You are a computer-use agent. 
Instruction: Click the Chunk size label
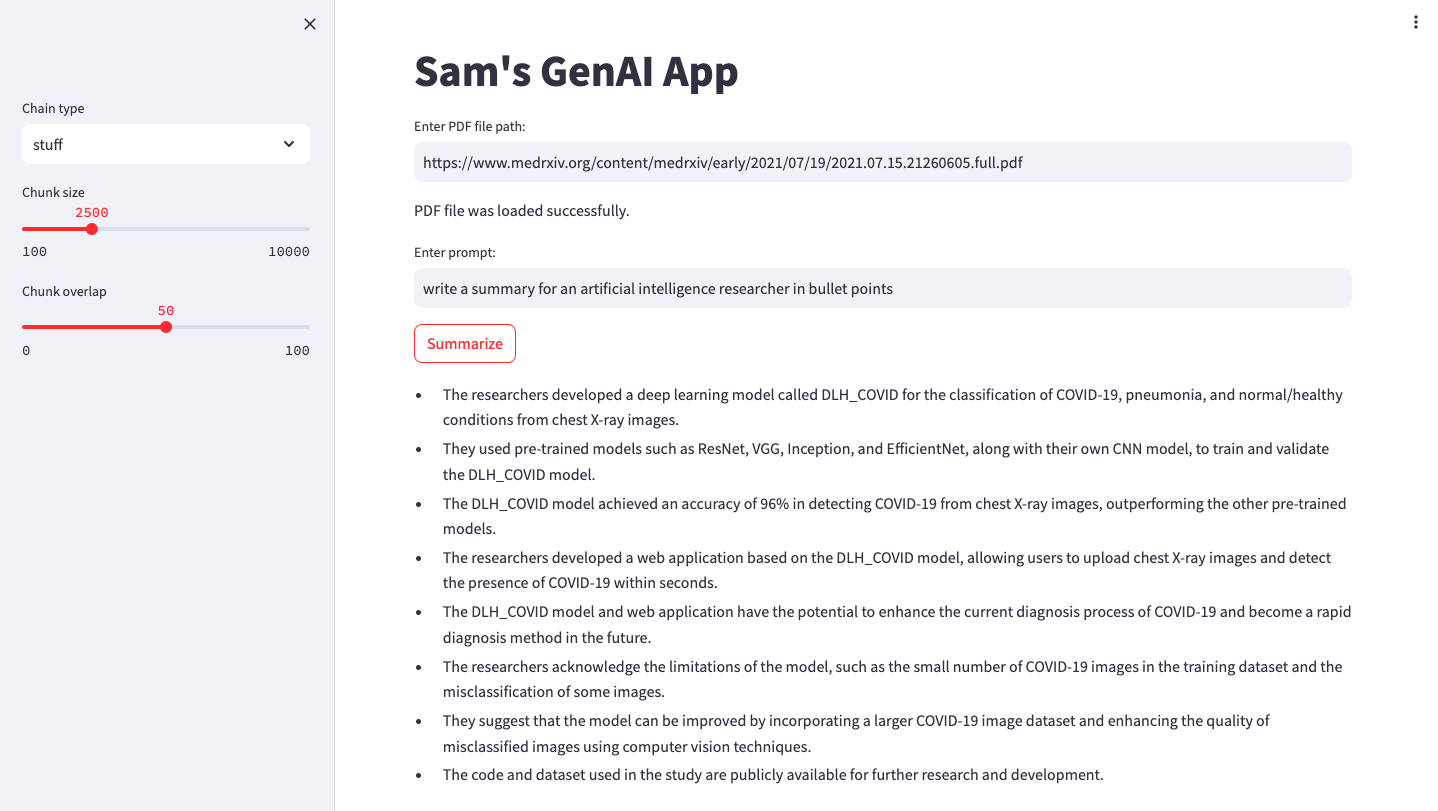pyautogui.click(x=53, y=192)
